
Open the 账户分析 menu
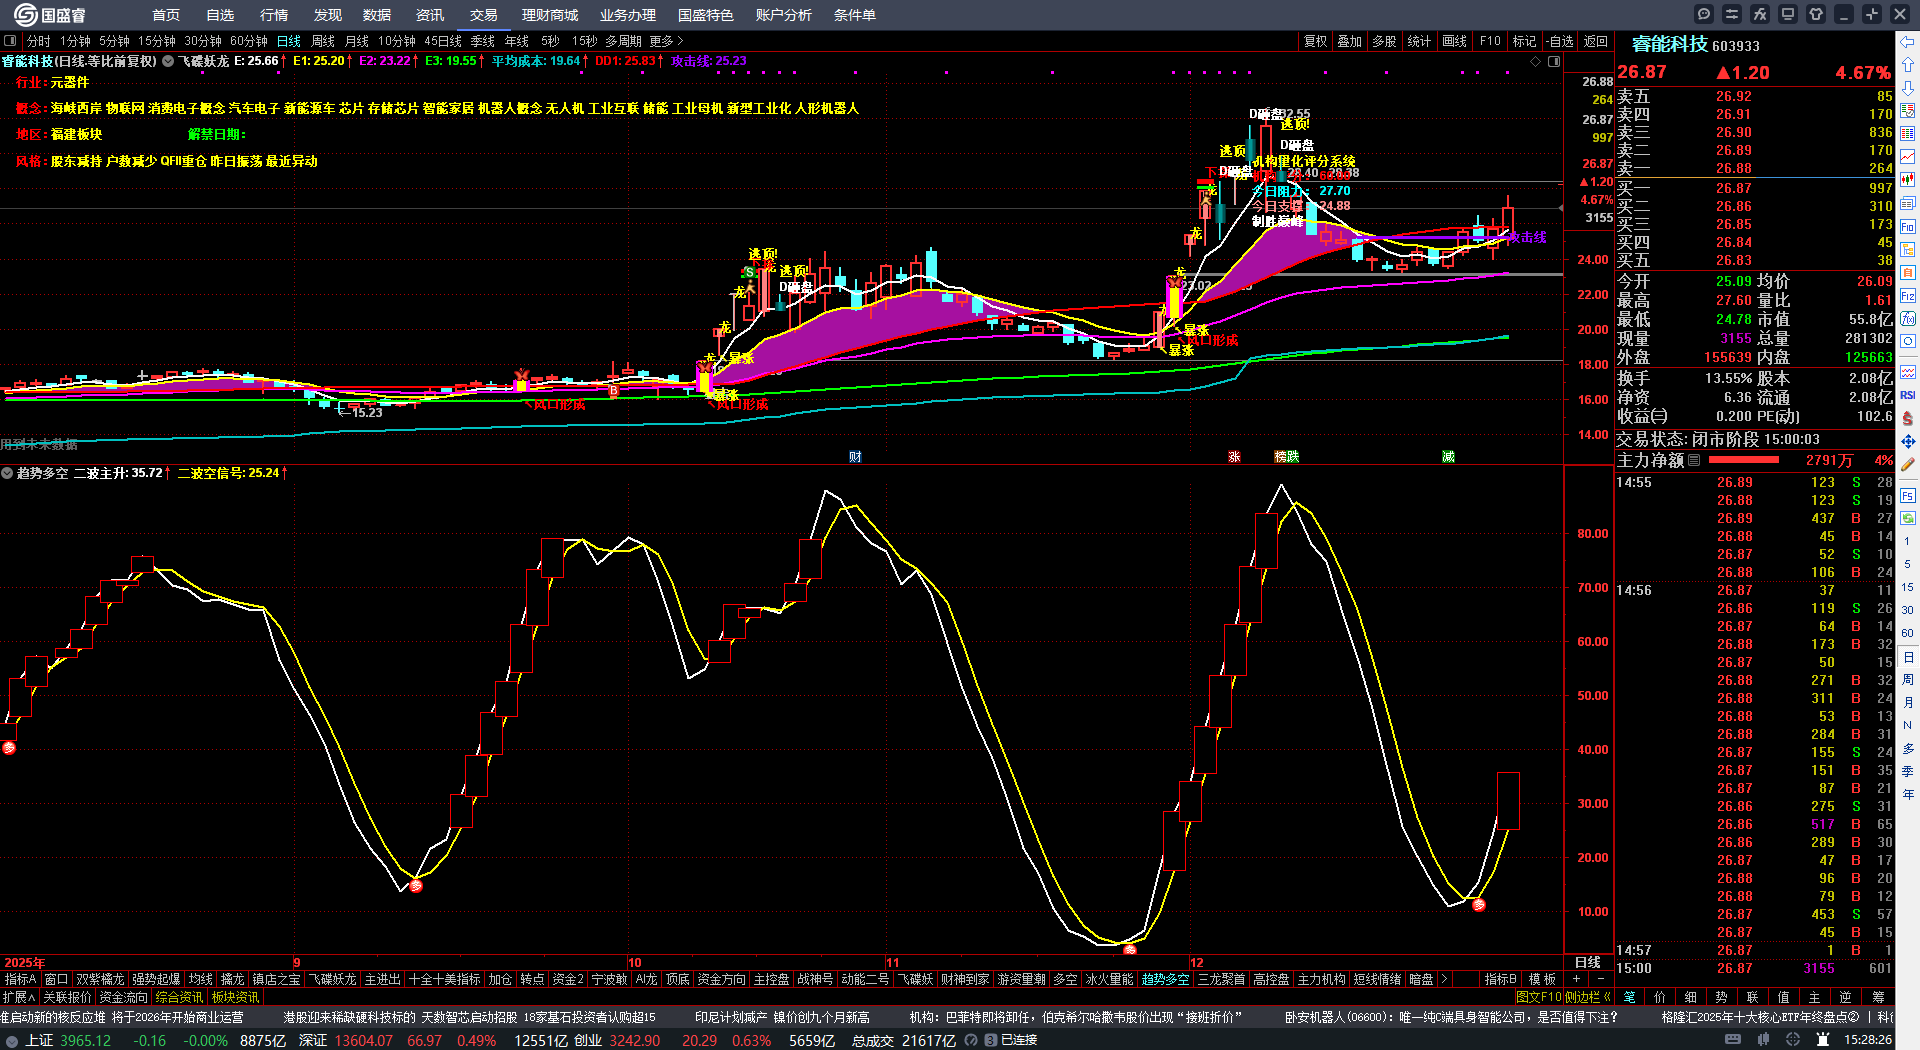tap(784, 15)
